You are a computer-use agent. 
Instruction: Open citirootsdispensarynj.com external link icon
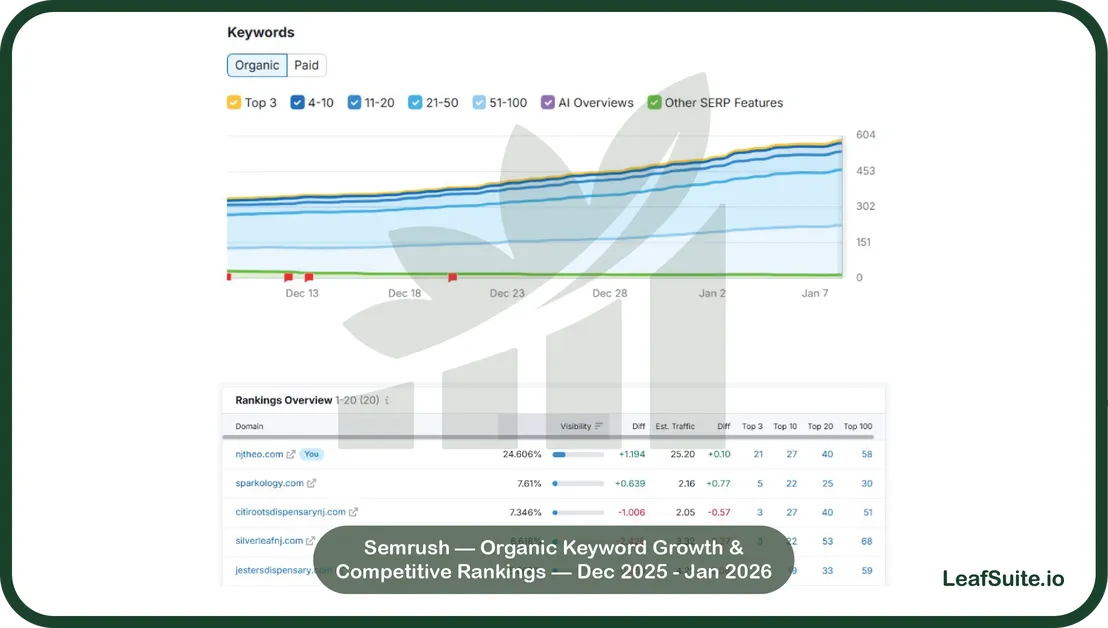click(353, 512)
